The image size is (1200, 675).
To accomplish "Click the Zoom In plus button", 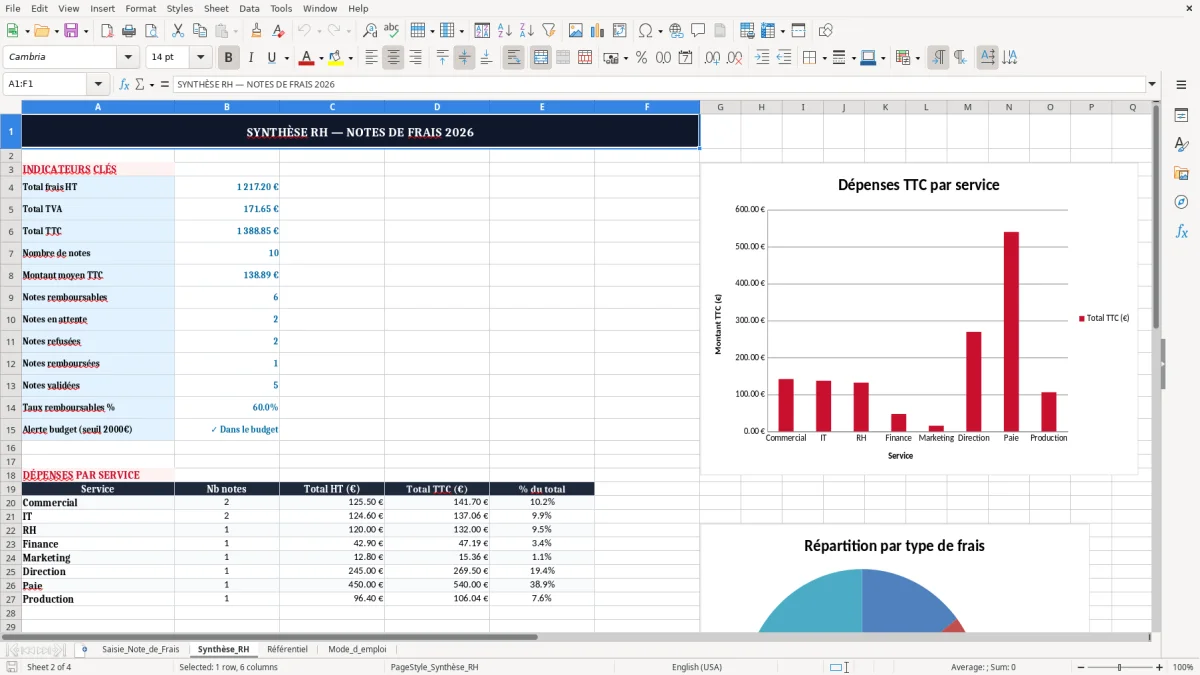I will 1159,667.
